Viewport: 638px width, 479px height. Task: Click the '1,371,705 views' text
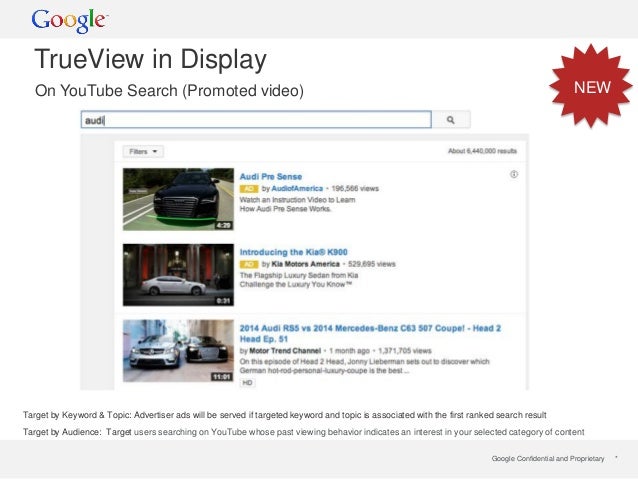pos(405,351)
